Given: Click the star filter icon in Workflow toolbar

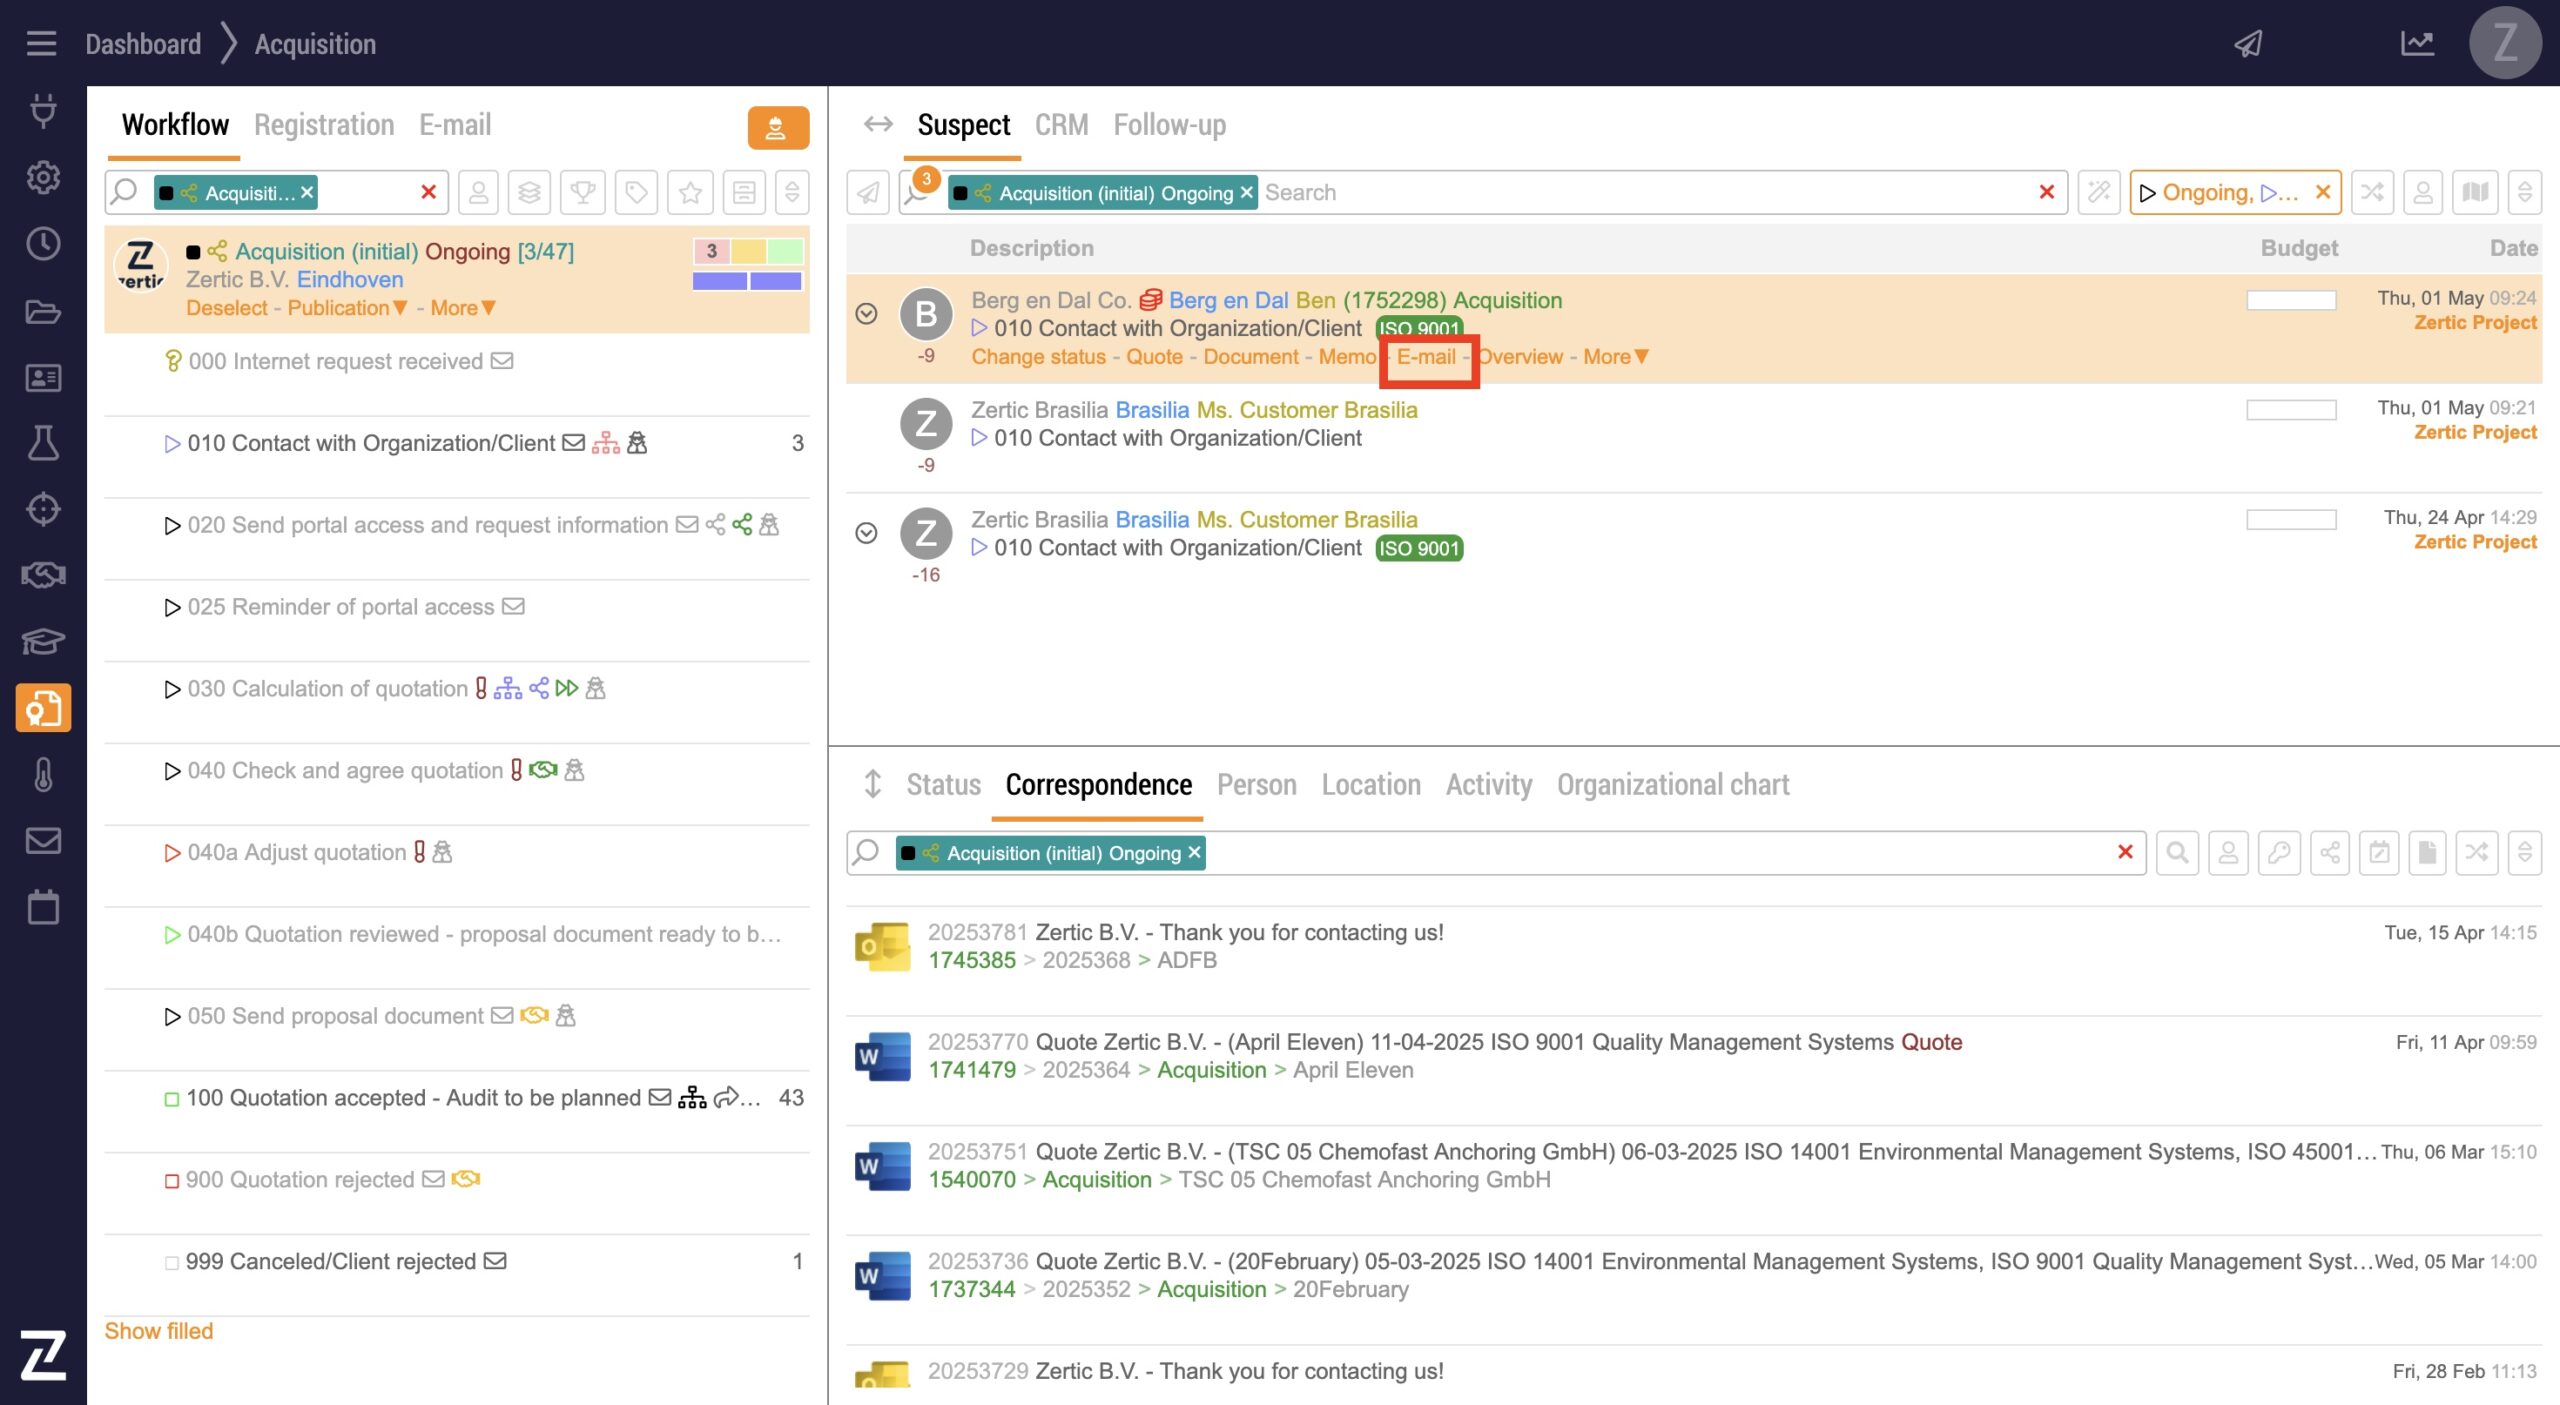Looking at the screenshot, I should tap(690, 192).
